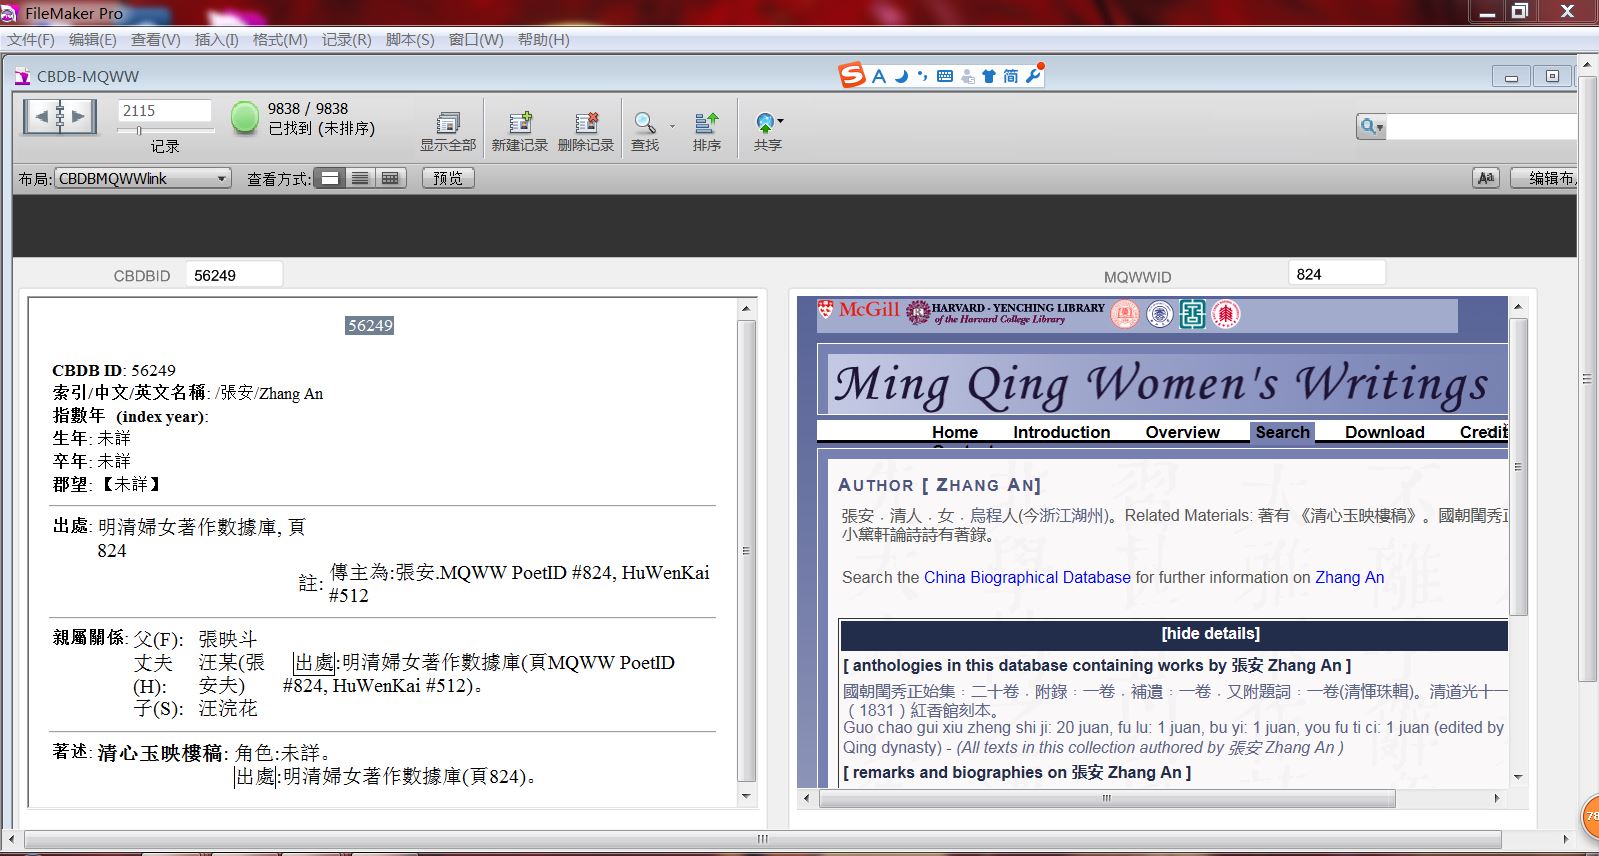
Task: Click the CBDB-MQWW document window icon
Action: pos(23,76)
